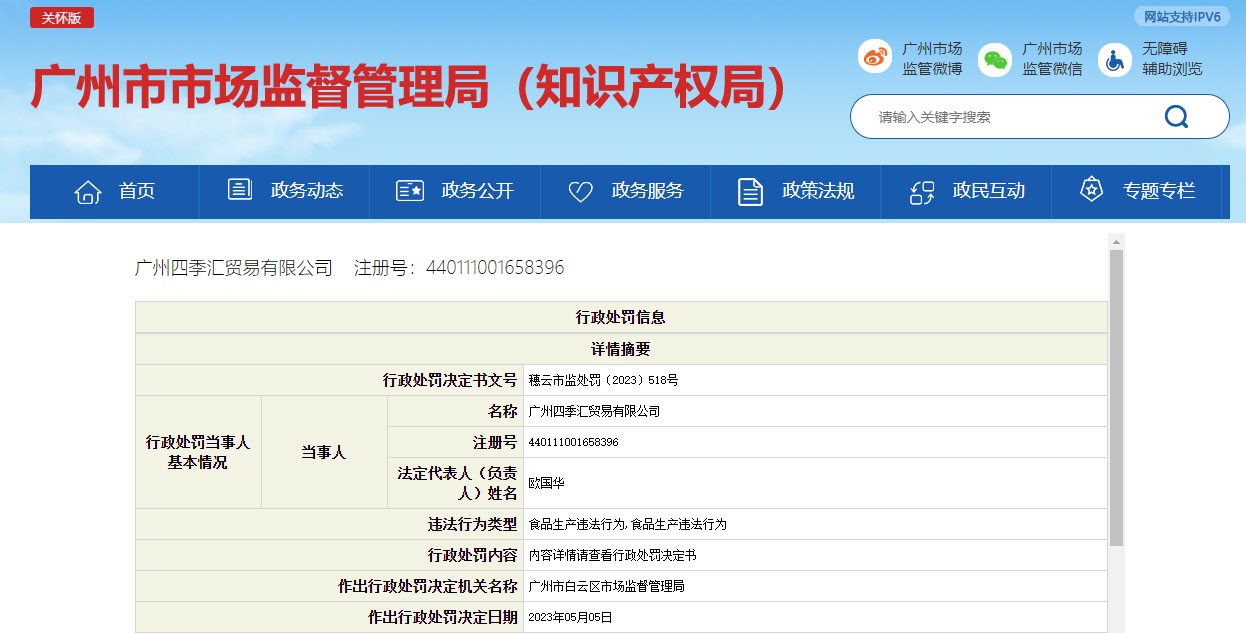Click the decision date 2023年05月05日
The image size is (1246, 633).
click(570, 617)
